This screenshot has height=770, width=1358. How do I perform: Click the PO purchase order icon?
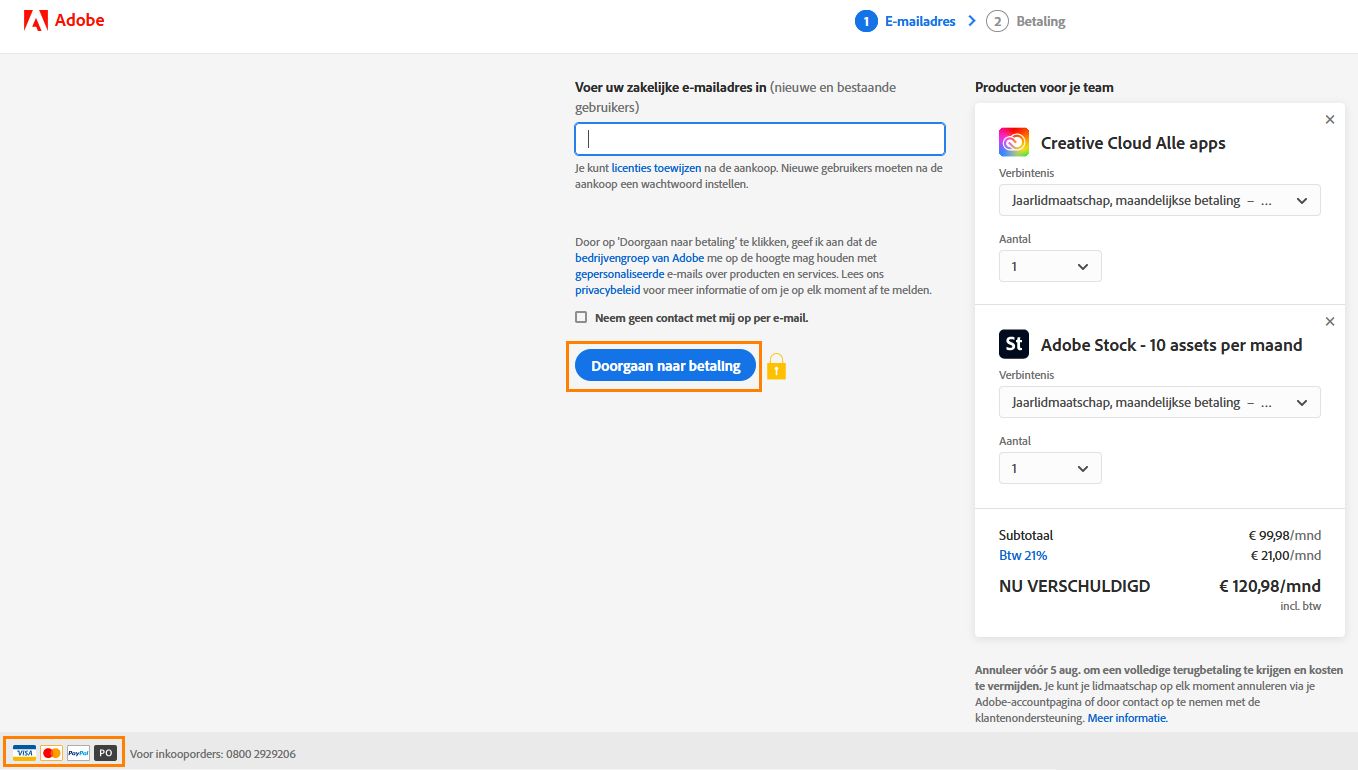tap(106, 753)
